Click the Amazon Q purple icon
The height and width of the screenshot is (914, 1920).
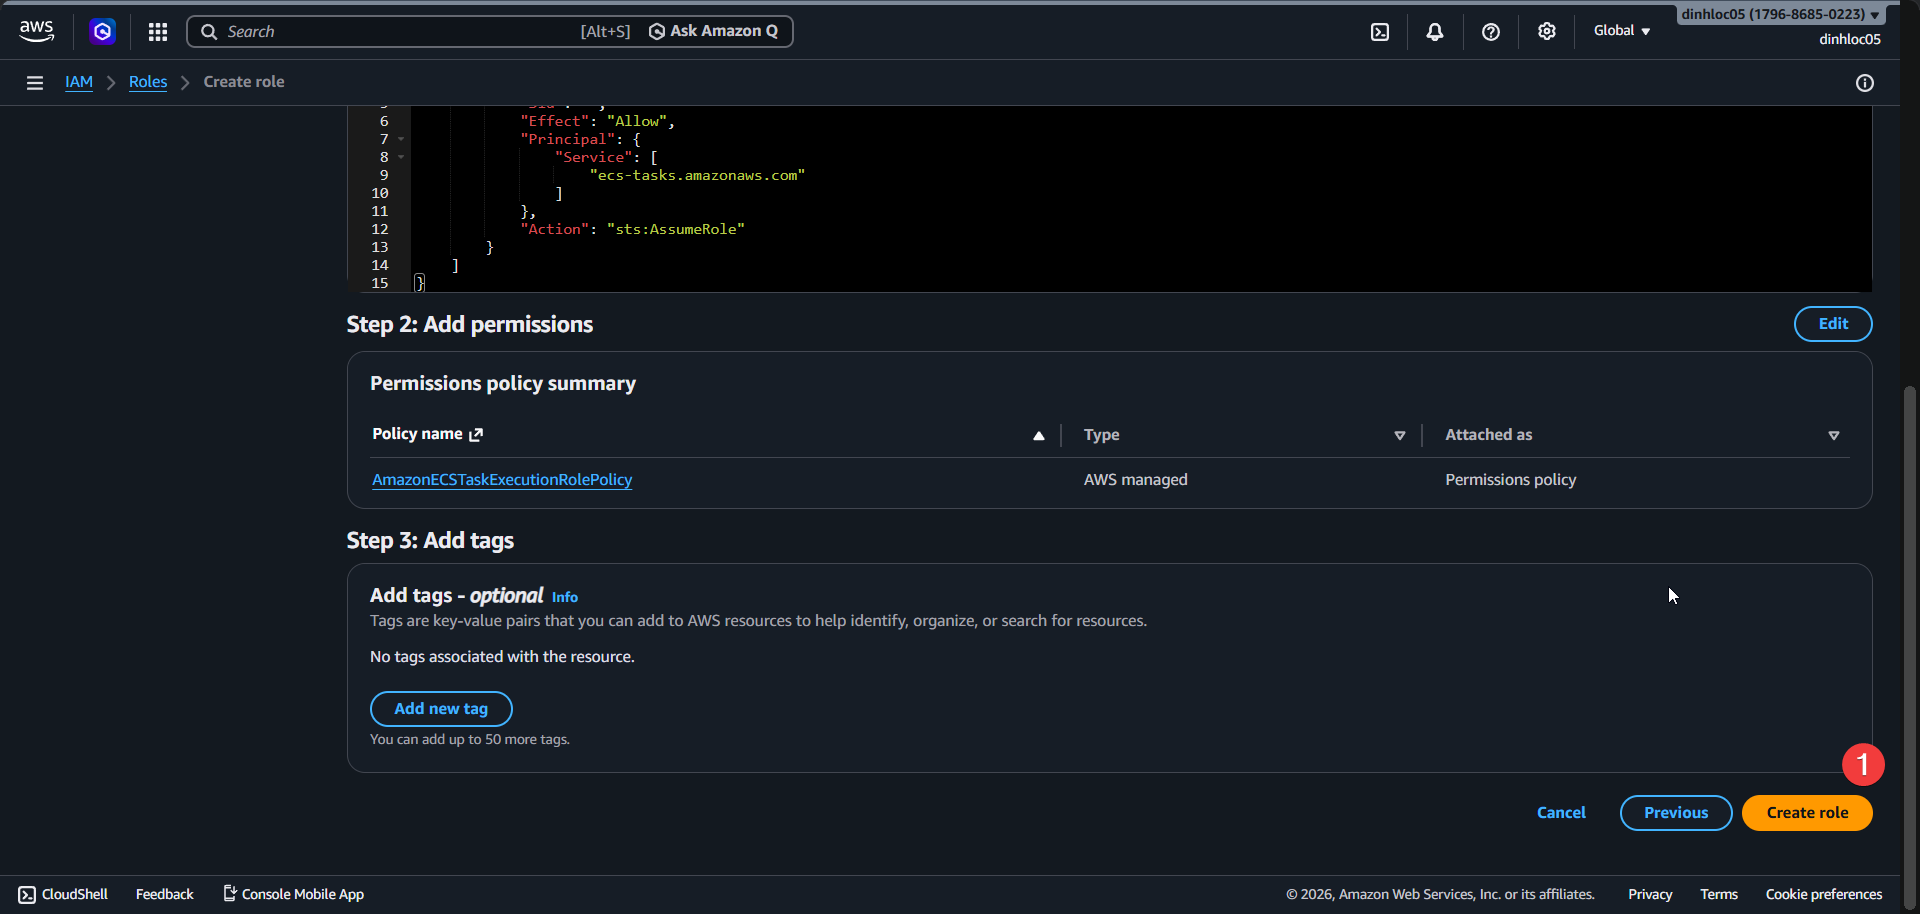click(102, 32)
